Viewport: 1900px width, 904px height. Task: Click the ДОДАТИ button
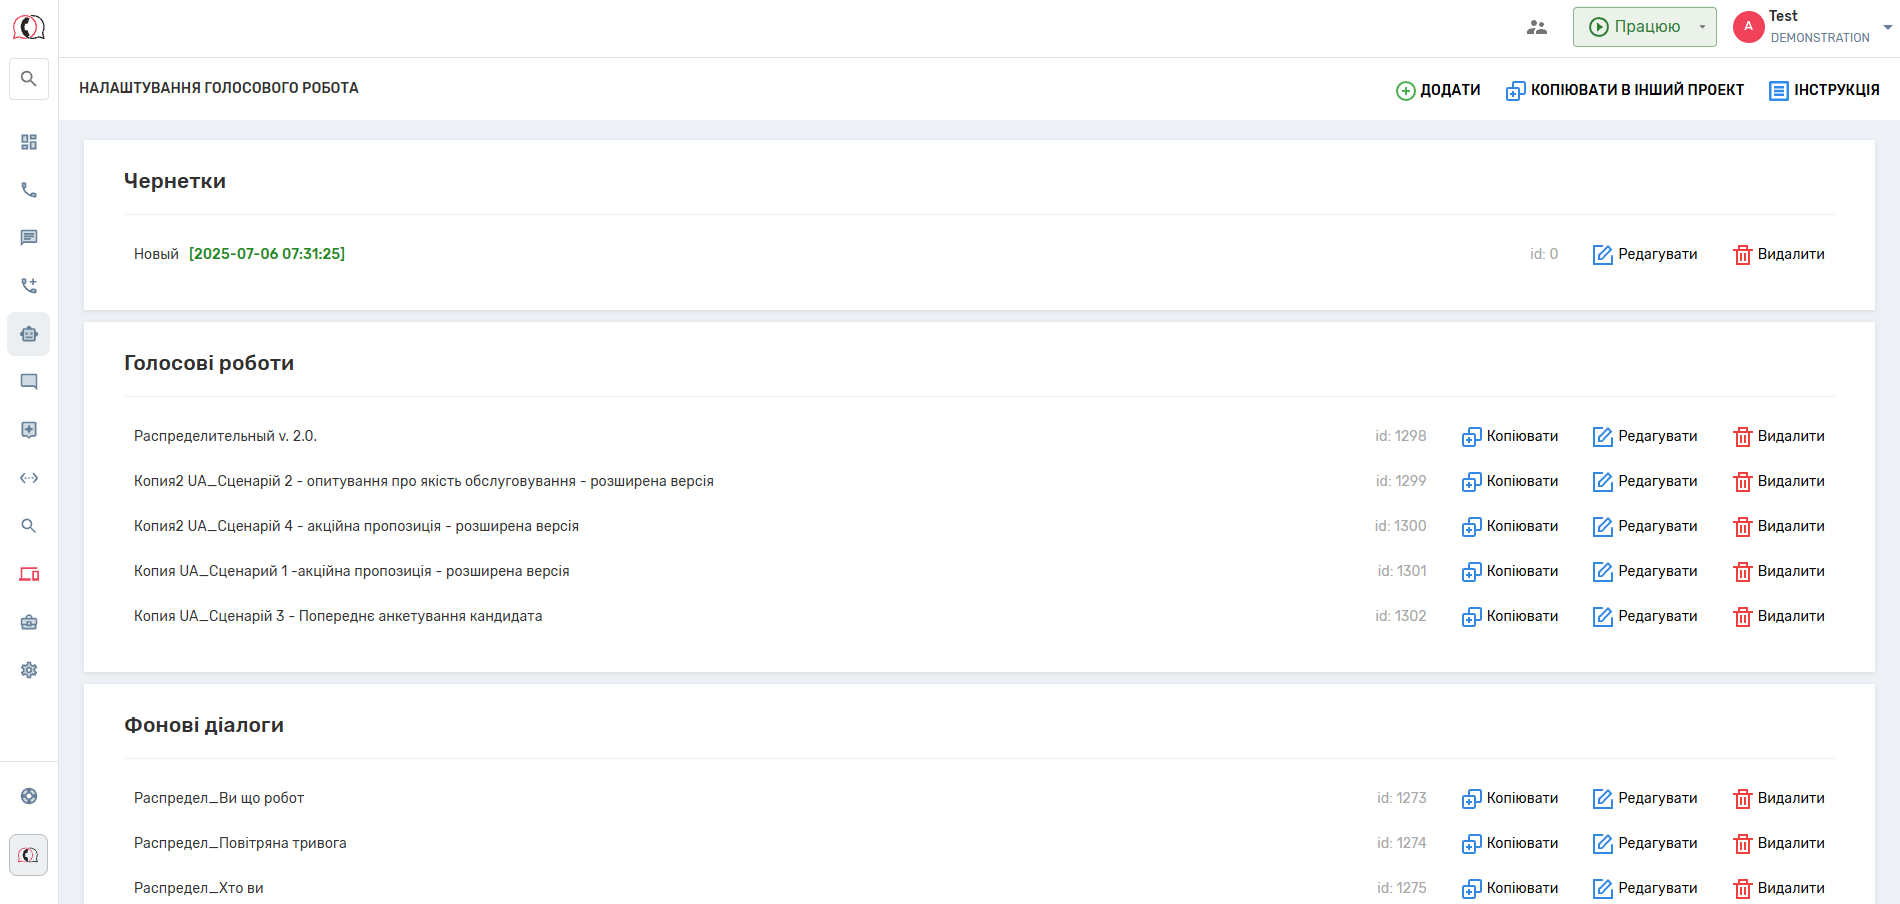[x=1438, y=90]
